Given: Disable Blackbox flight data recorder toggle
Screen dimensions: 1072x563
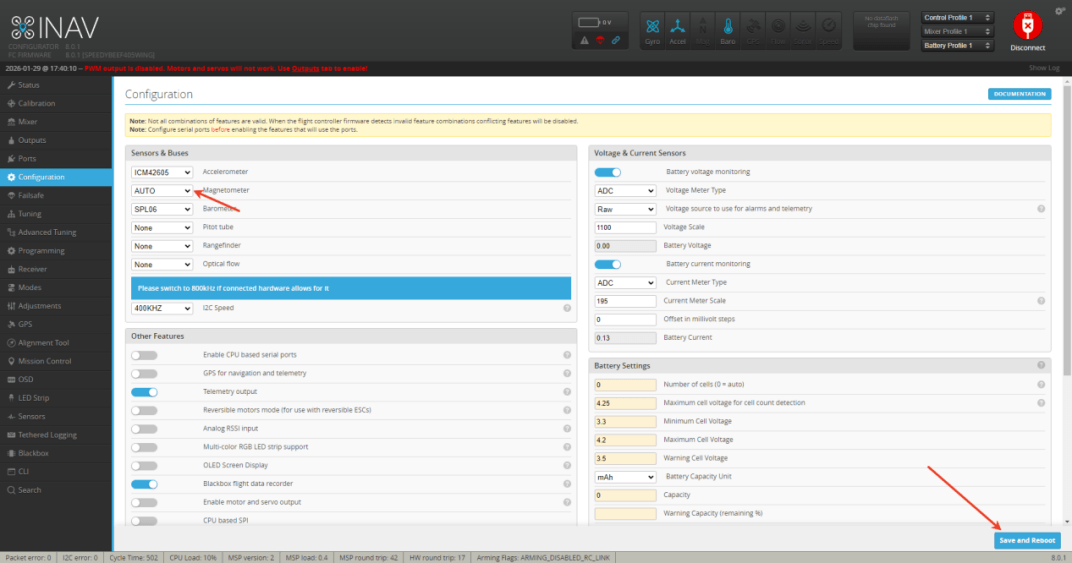Looking at the screenshot, I should coord(144,483).
